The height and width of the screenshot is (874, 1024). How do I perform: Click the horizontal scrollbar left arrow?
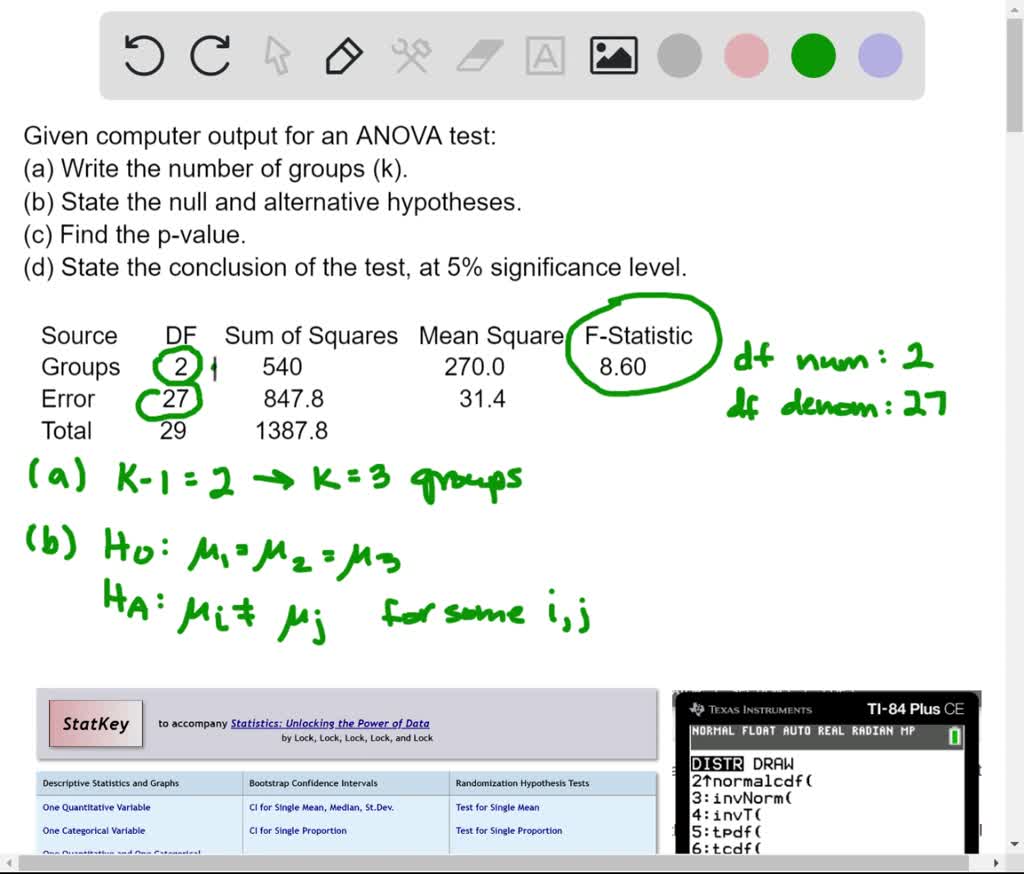coord(8,863)
